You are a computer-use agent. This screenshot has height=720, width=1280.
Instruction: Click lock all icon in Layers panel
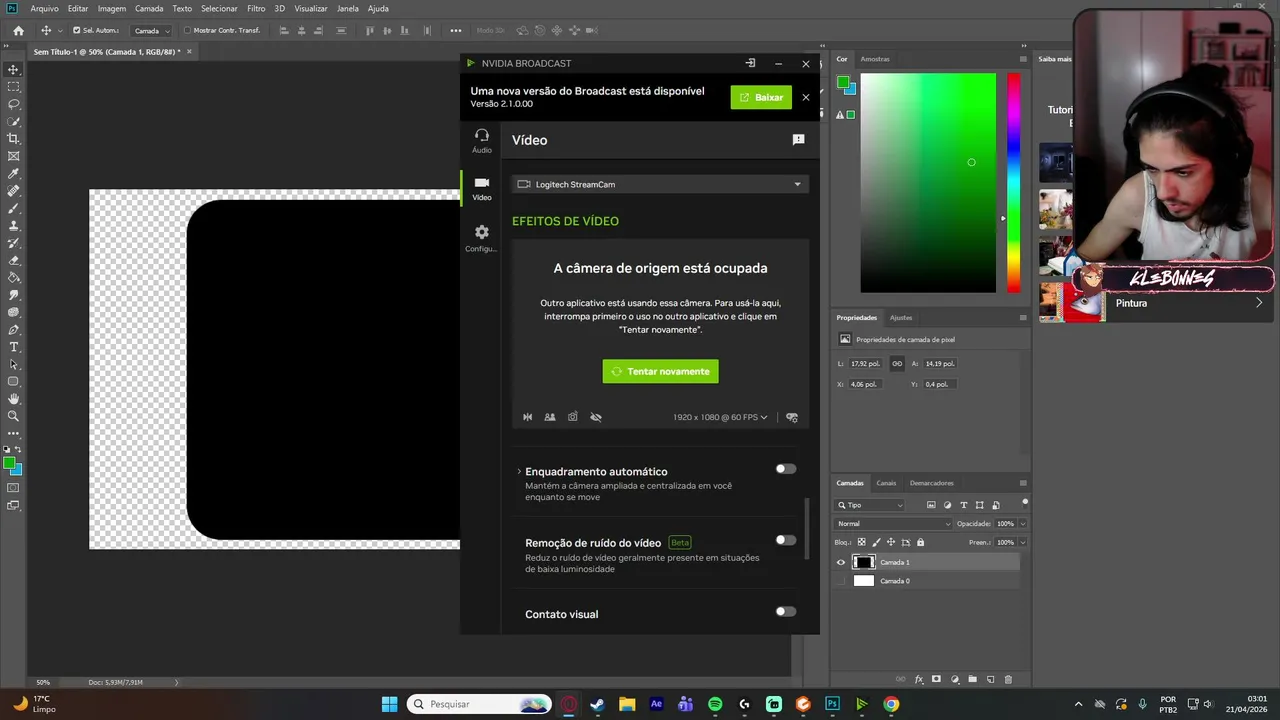[920, 542]
